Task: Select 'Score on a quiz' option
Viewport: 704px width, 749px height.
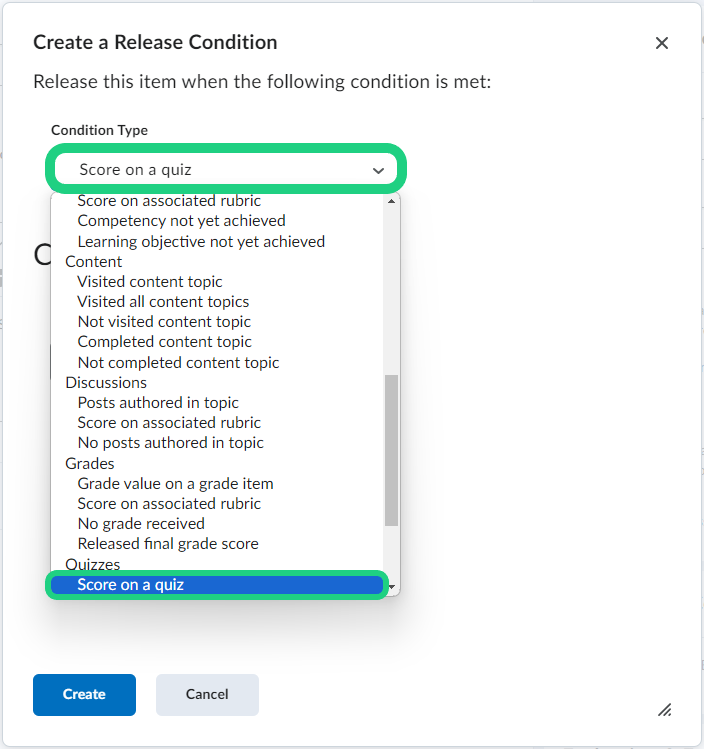Action: [131, 585]
